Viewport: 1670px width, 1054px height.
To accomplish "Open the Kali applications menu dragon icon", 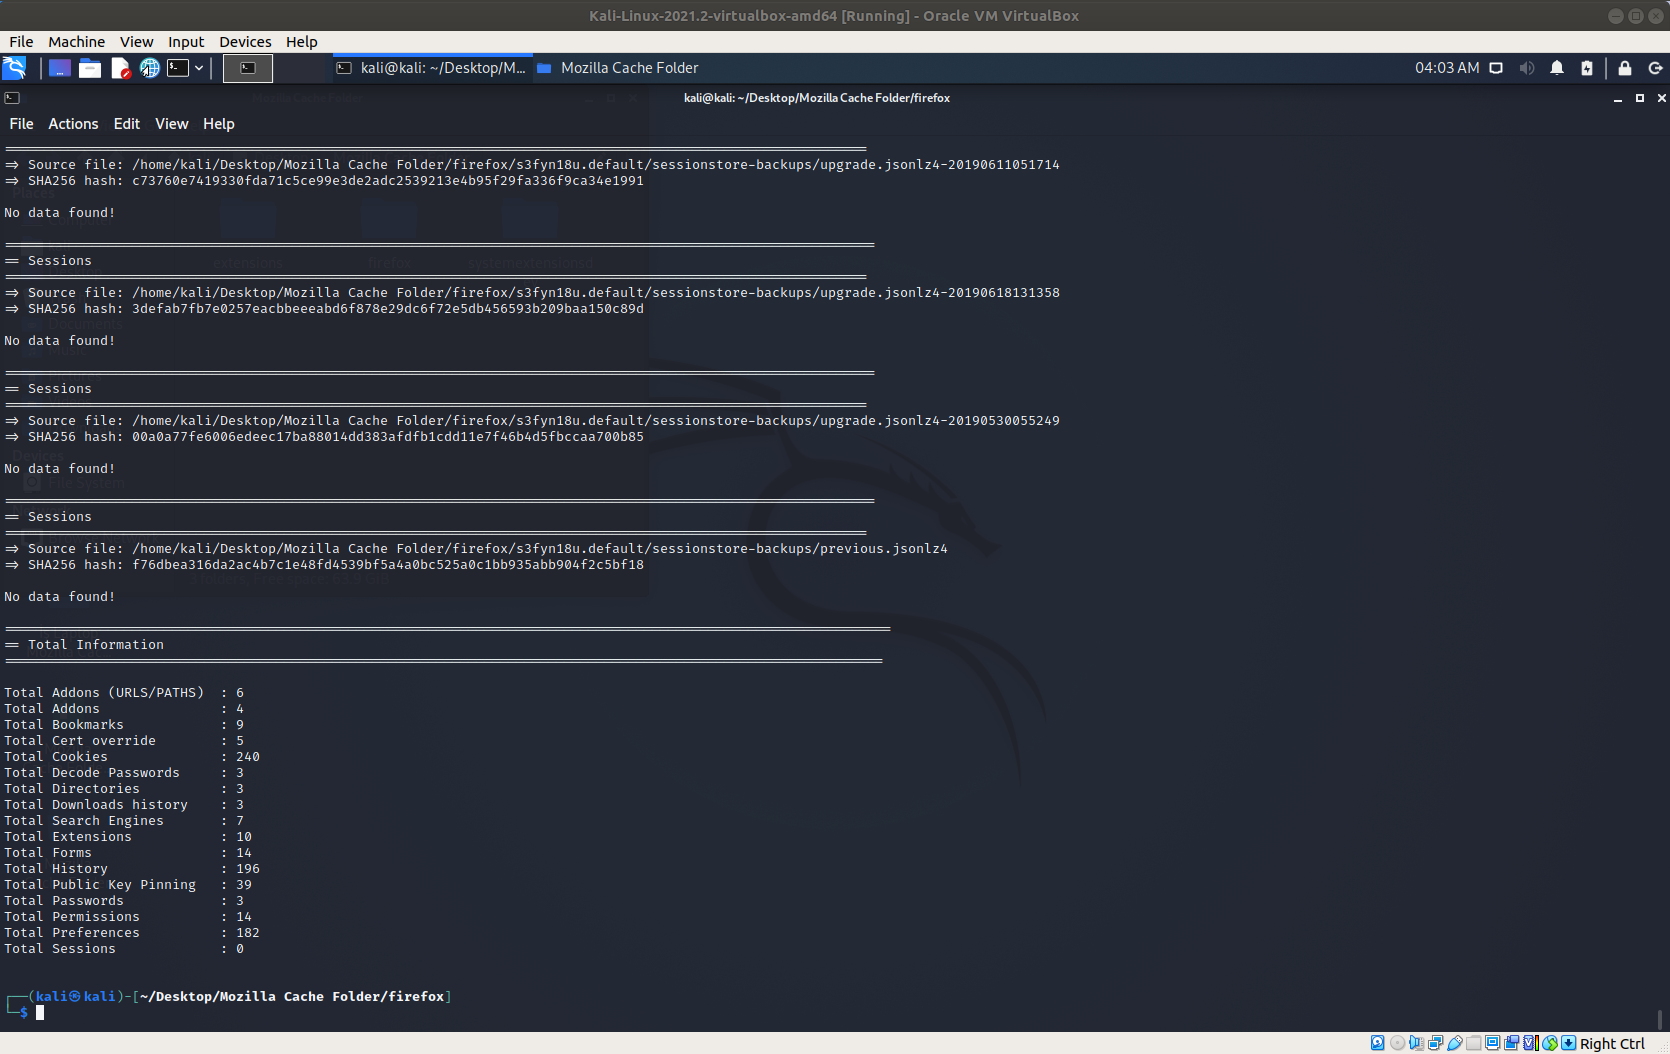I will 14,68.
